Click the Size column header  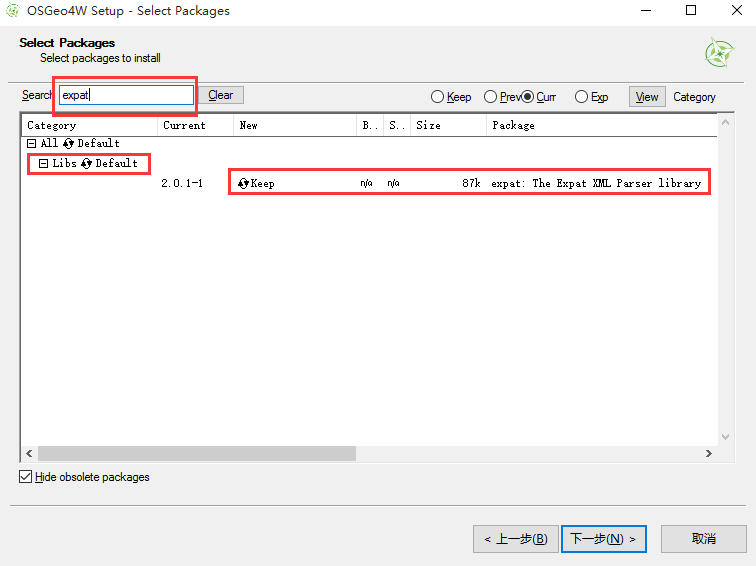point(448,125)
